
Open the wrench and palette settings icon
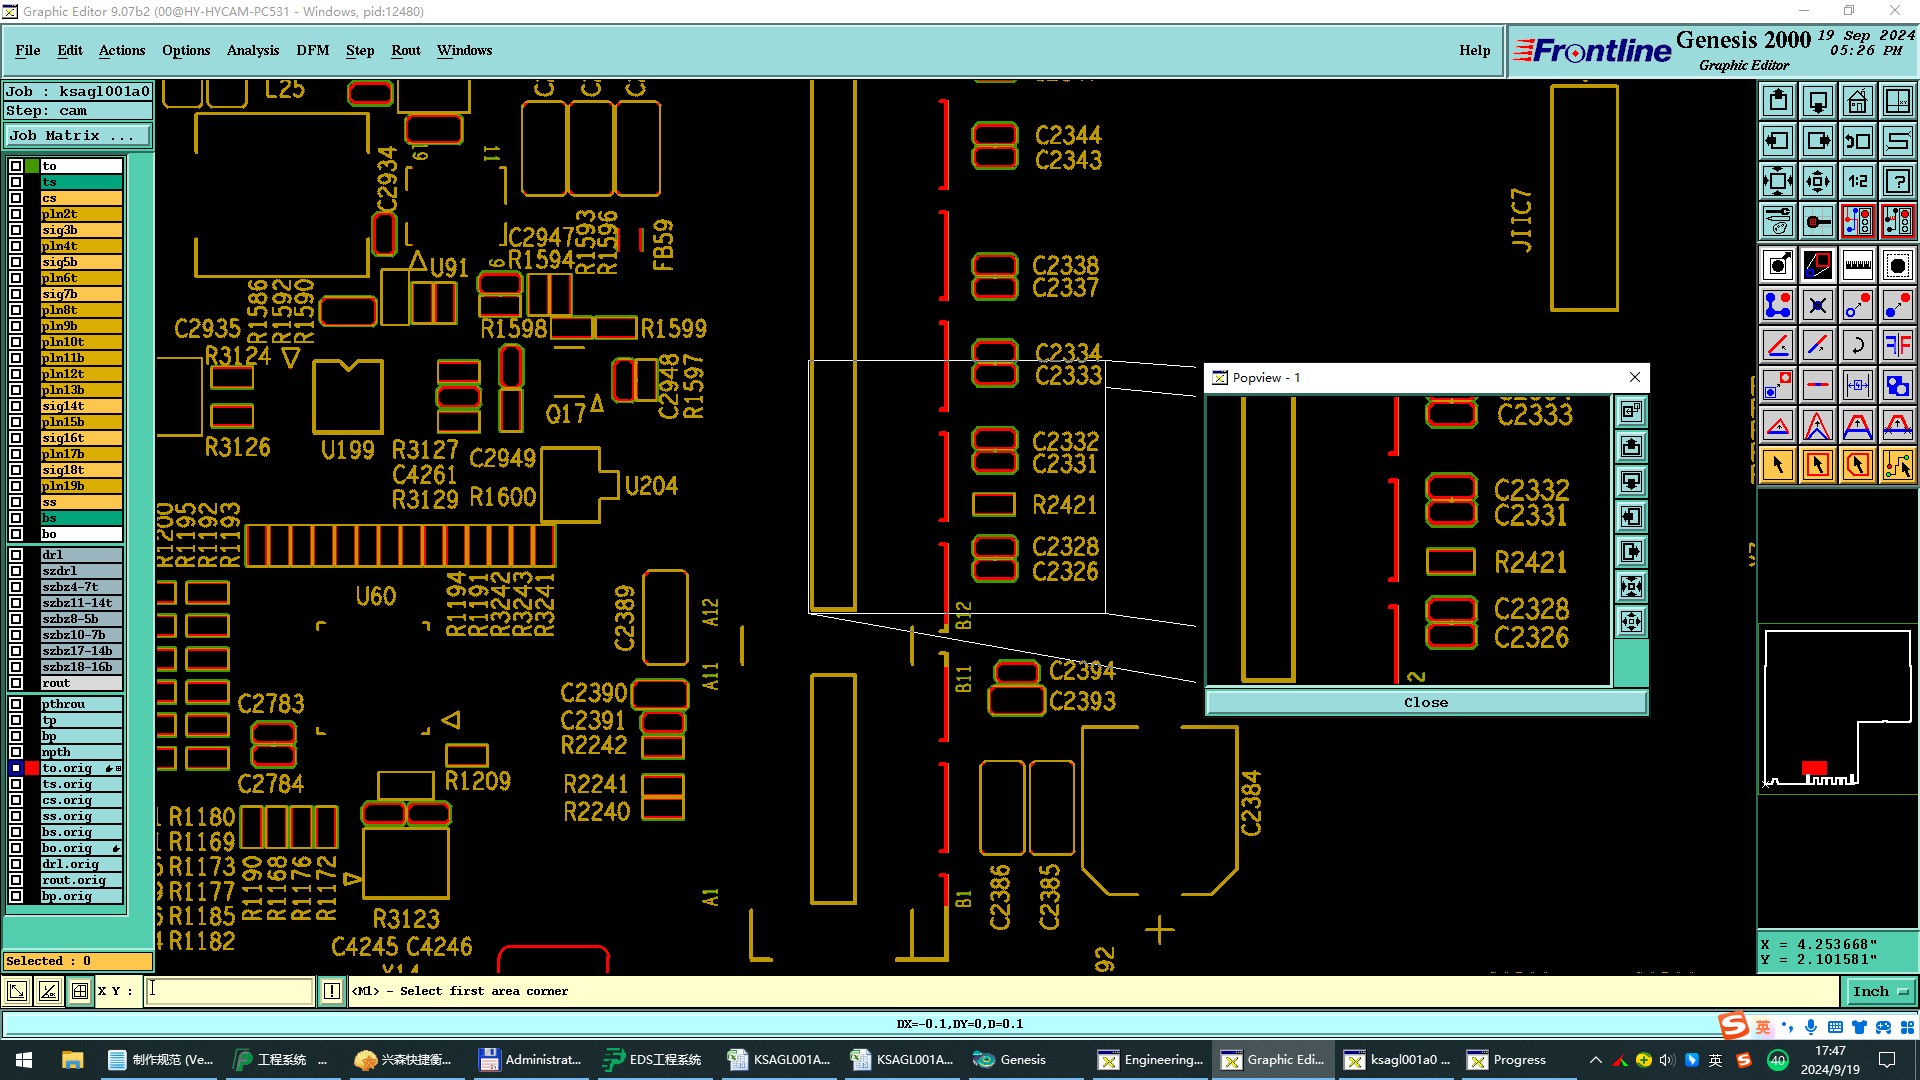pos(1778,221)
